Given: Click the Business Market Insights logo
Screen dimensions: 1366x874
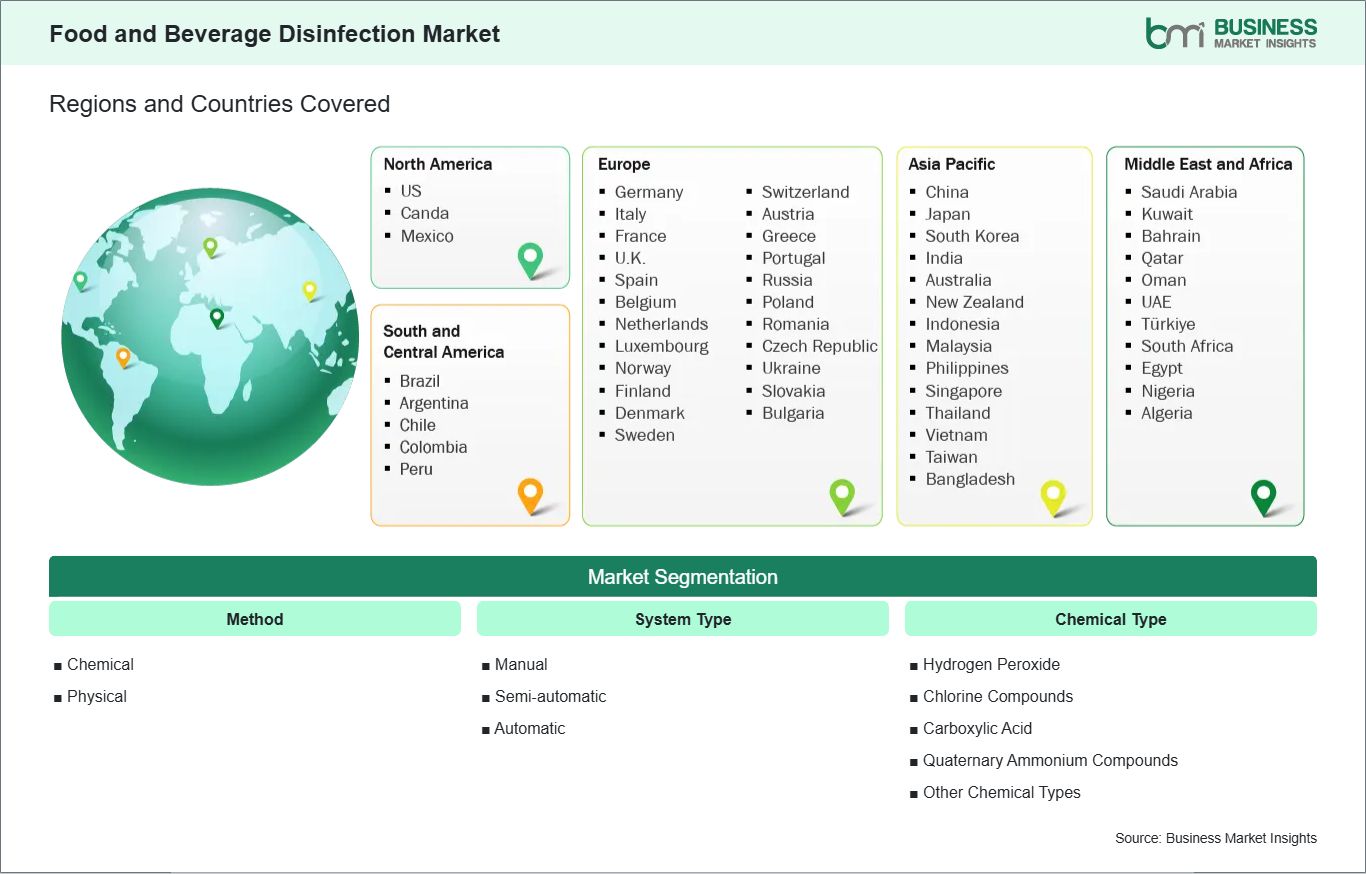Looking at the screenshot, I should point(1230,33).
